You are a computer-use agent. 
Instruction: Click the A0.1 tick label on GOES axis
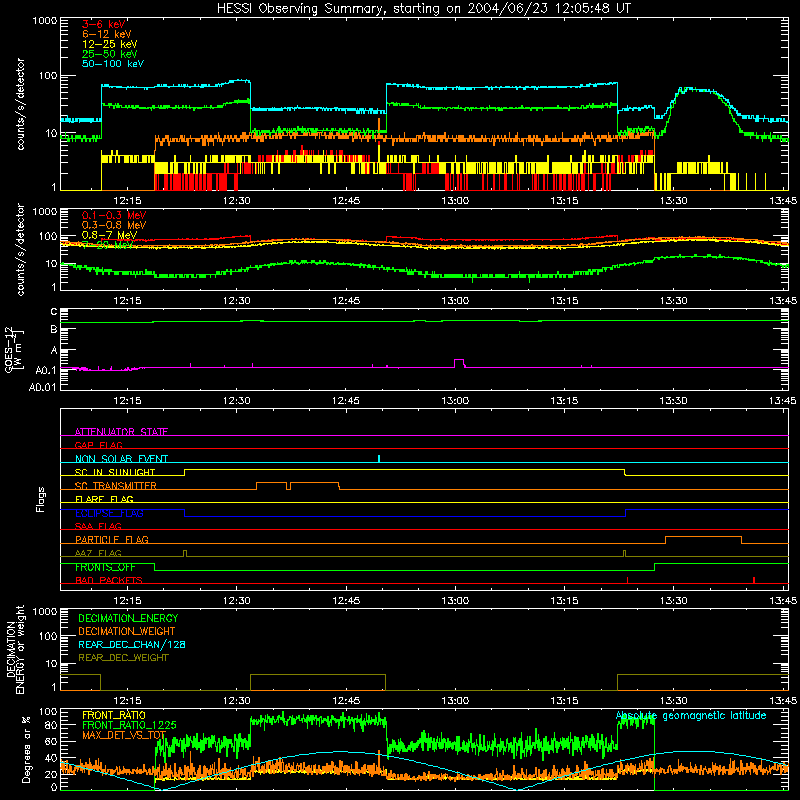click(x=46, y=370)
